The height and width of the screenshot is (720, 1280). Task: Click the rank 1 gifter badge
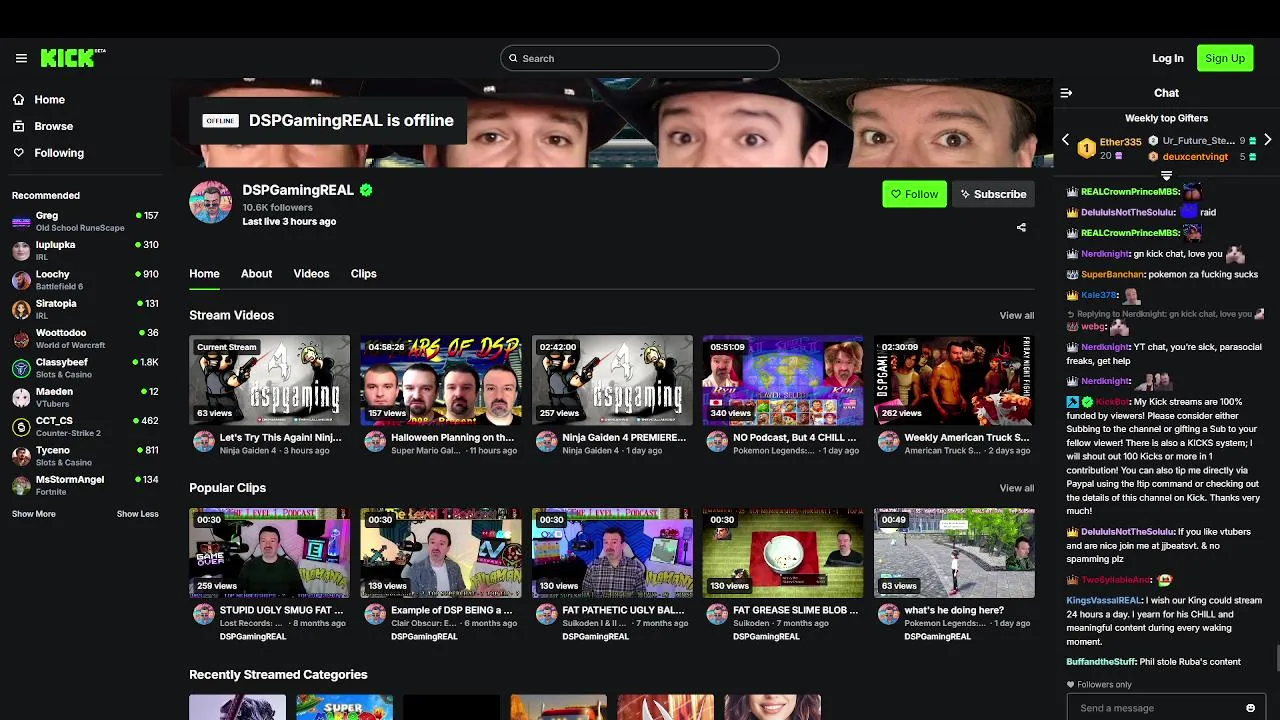point(1087,149)
